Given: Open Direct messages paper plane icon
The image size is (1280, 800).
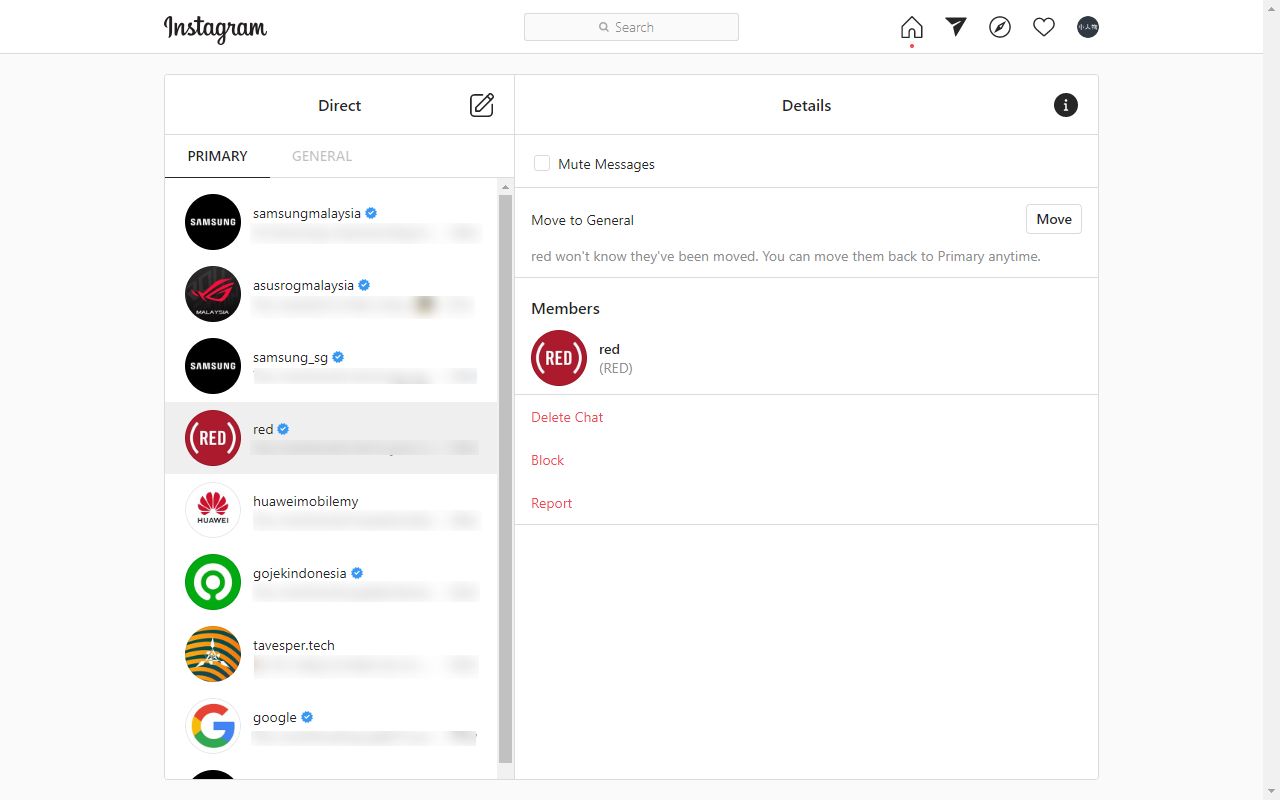Looking at the screenshot, I should coord(956,27).
